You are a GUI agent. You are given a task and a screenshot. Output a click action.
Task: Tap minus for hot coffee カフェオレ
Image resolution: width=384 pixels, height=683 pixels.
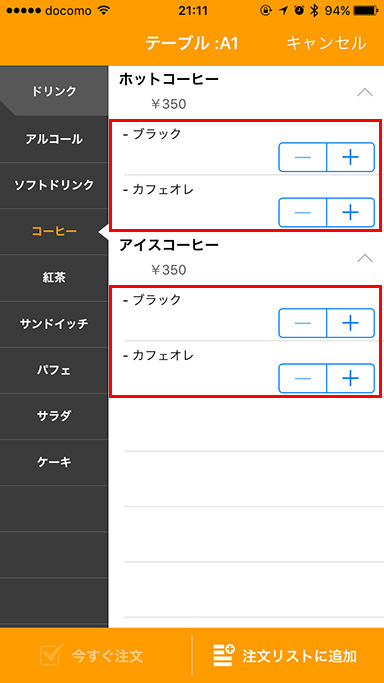tap(303, 212)
